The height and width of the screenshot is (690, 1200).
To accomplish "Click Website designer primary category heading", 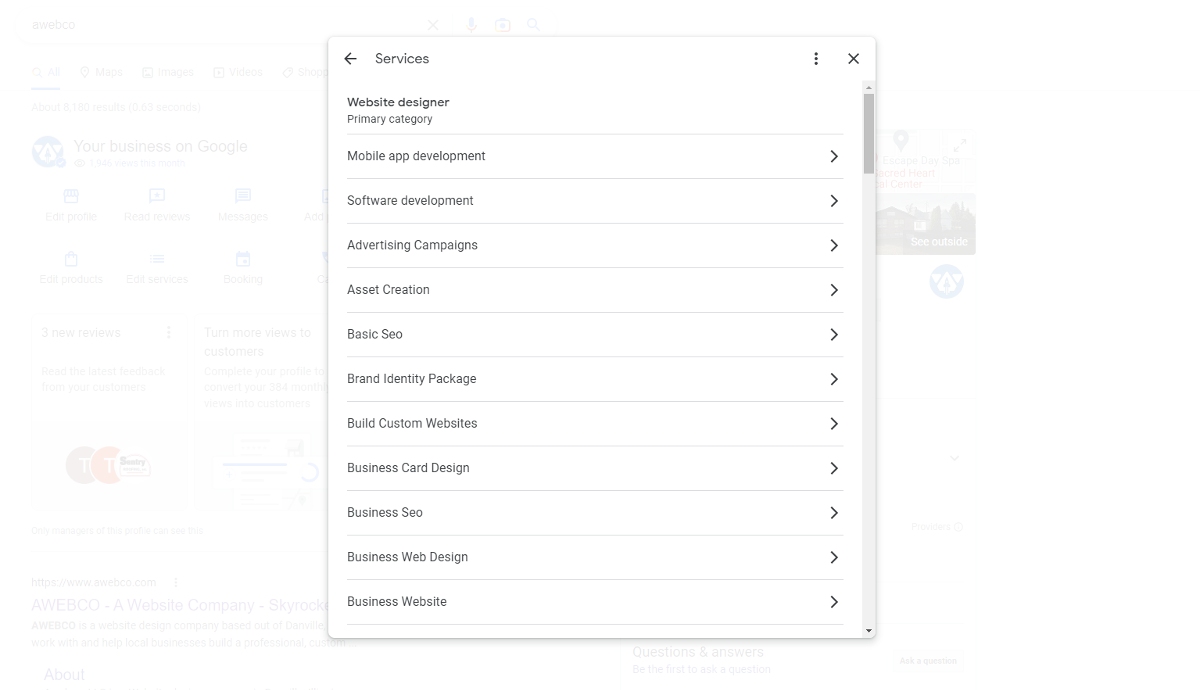I will pyautogui.click(x=398, y=102).
